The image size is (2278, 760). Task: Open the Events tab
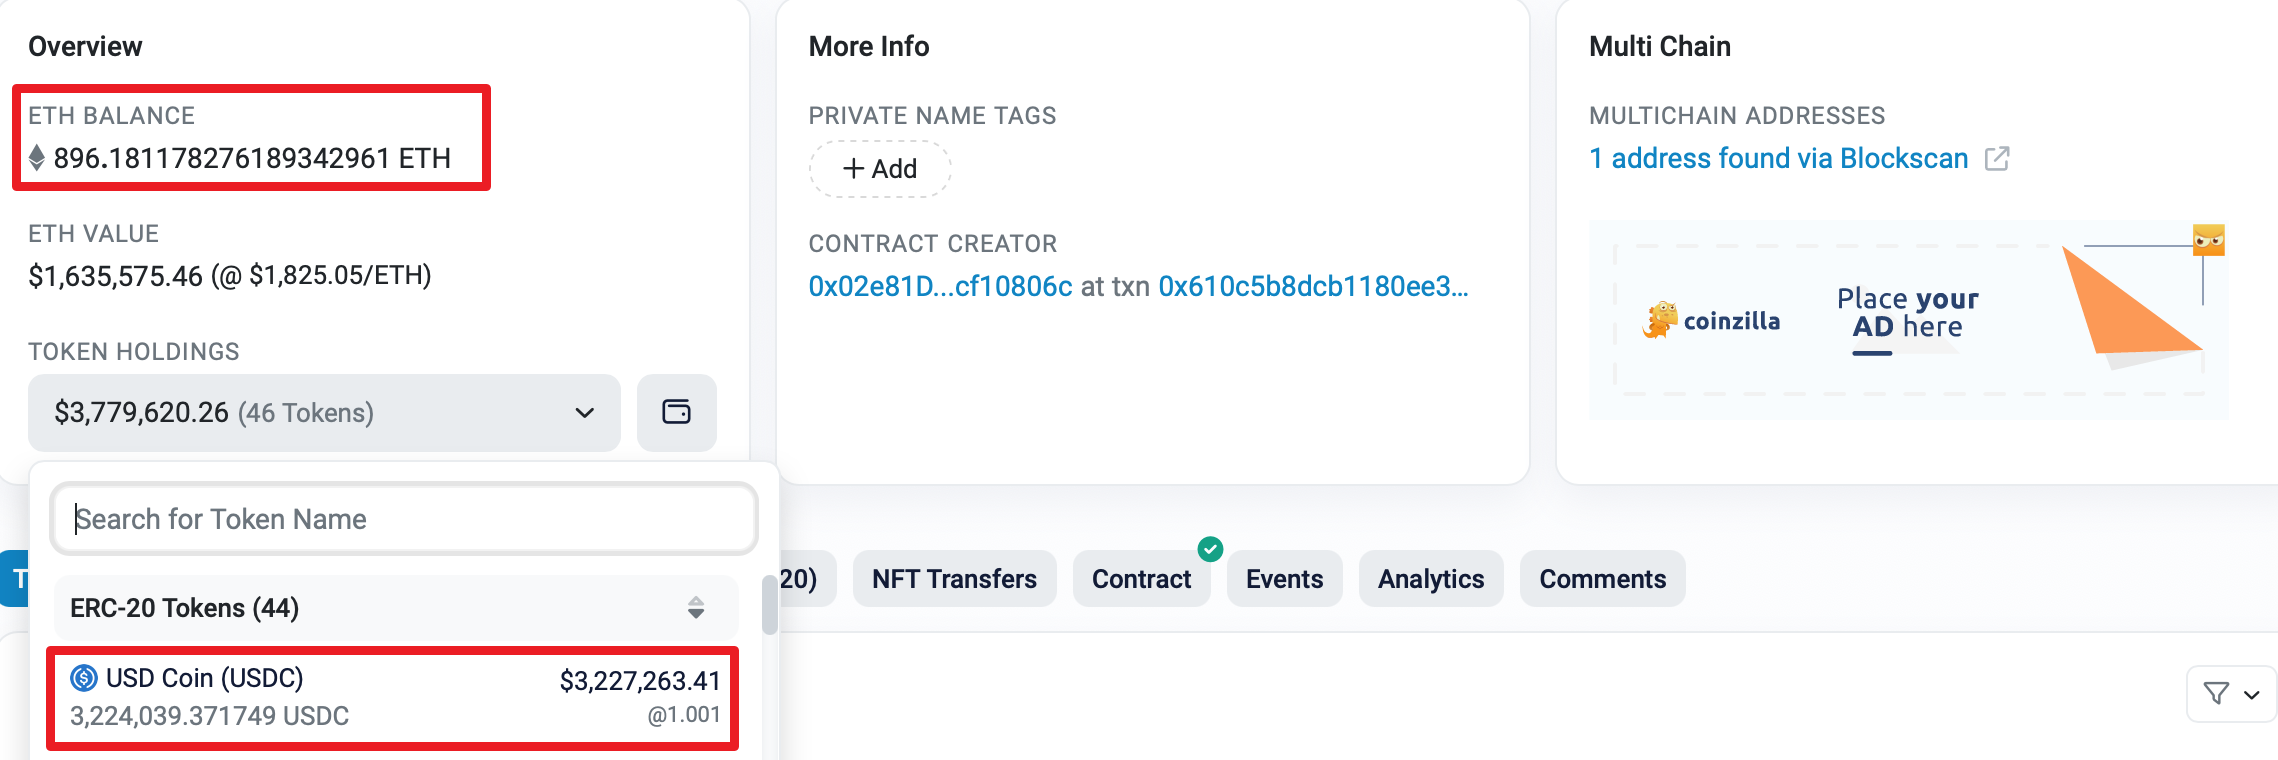click(x=1284, y=579)
